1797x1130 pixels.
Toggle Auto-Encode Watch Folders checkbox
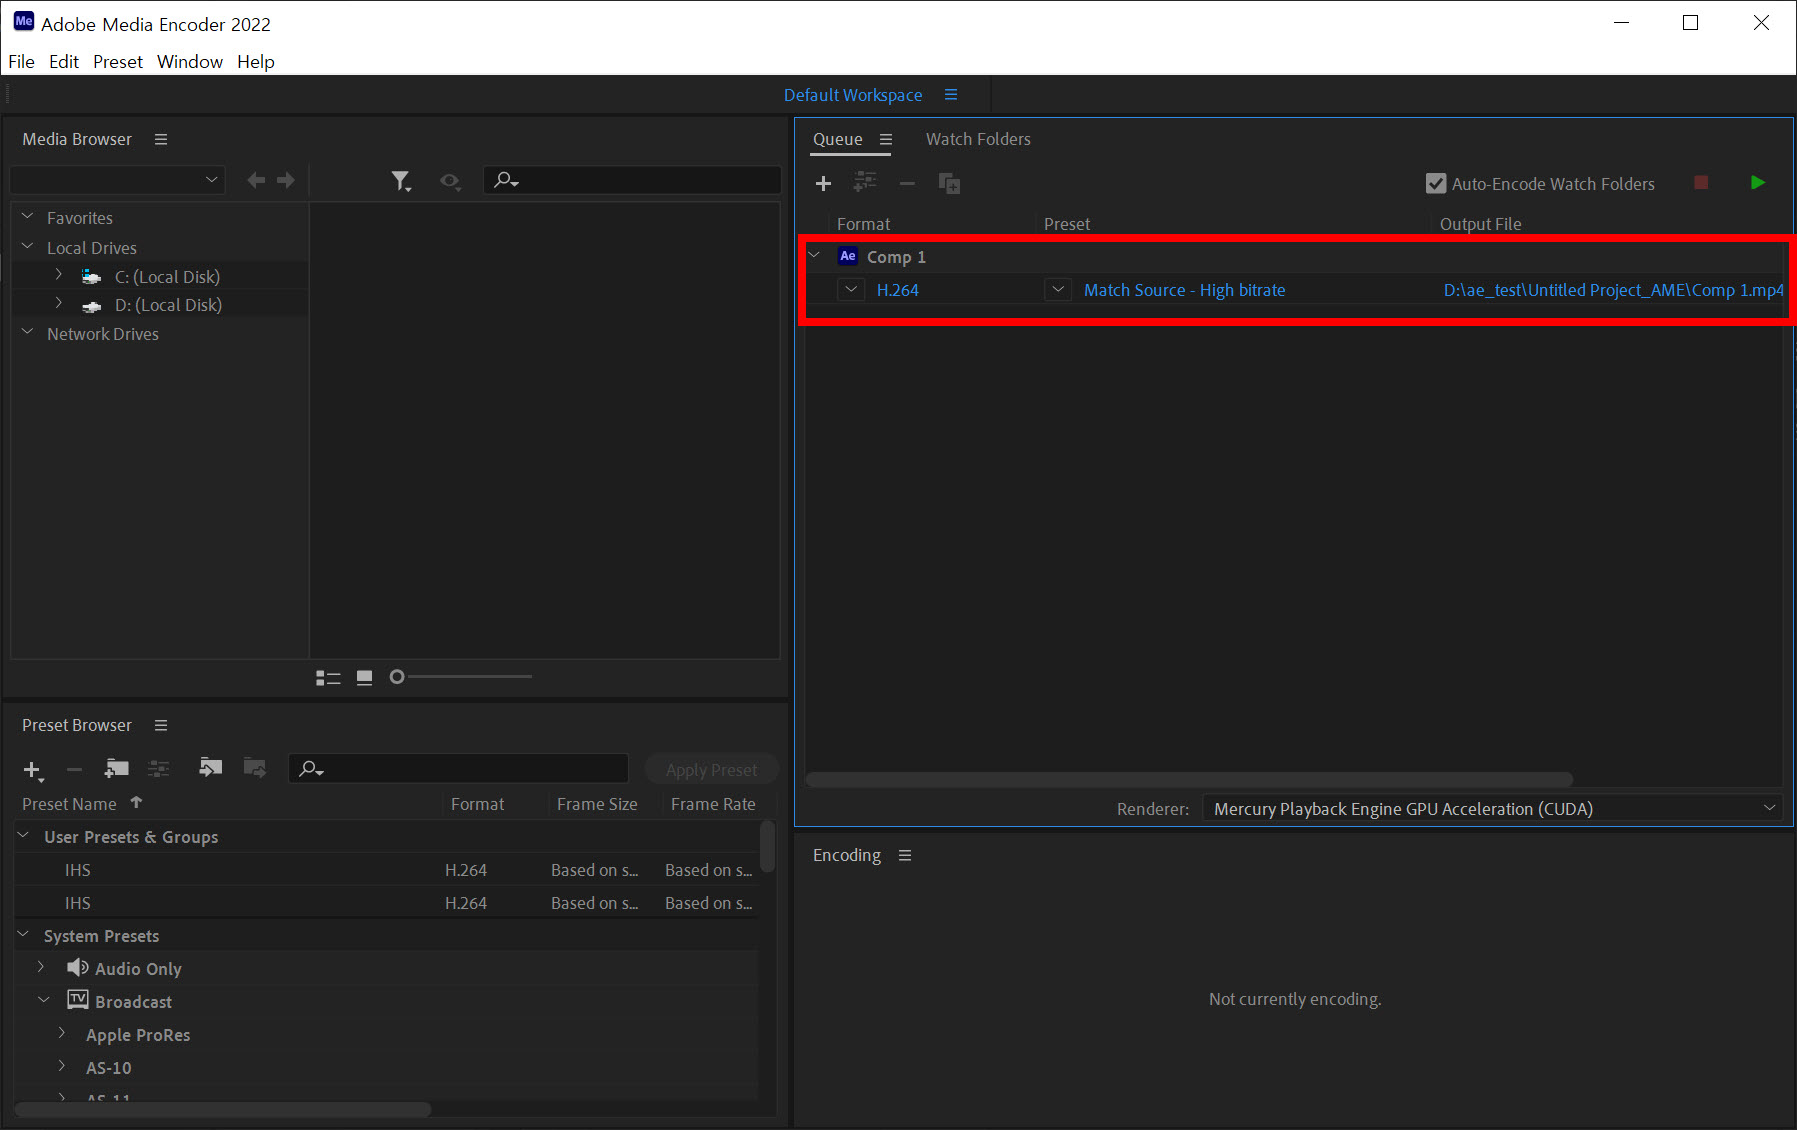pos(1436,184)
